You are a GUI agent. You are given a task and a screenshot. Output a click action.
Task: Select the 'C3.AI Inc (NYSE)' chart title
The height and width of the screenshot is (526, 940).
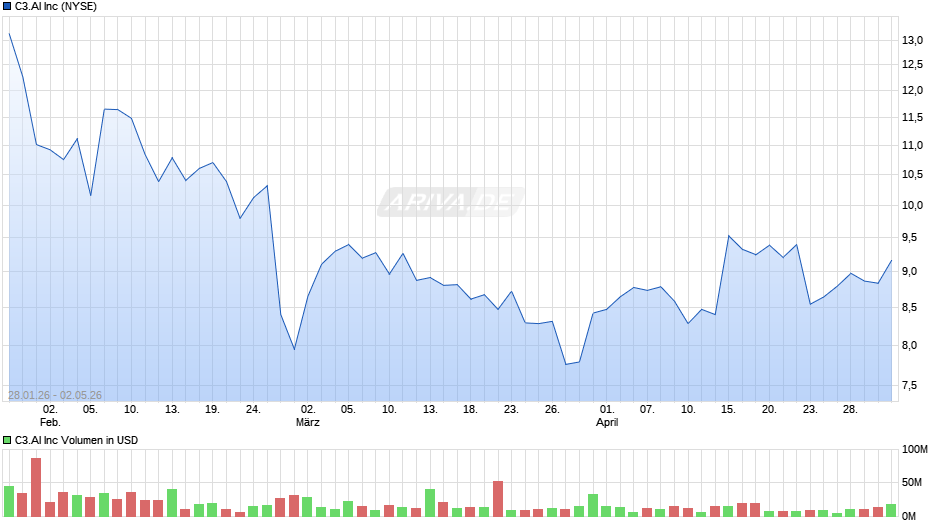coord(56,7)
